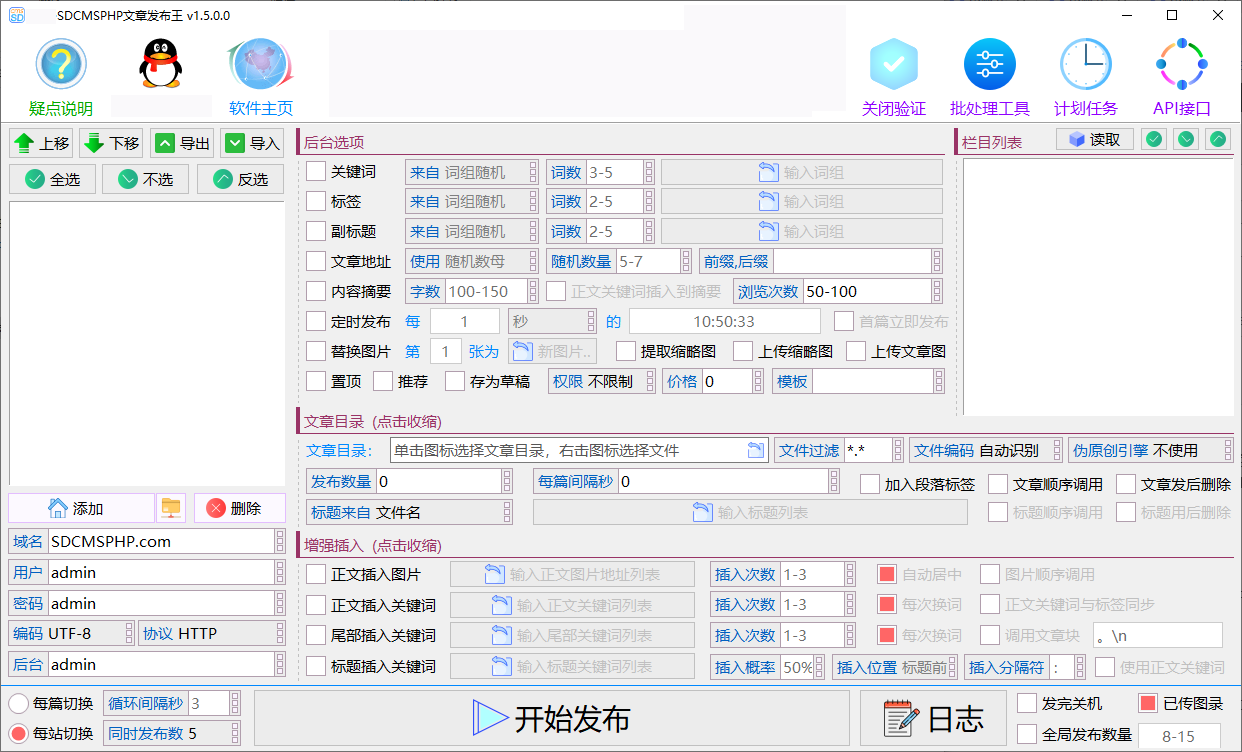The image size is (1242, 752).
Task: Open the API接口 icon
Action: coord(1182,65)
